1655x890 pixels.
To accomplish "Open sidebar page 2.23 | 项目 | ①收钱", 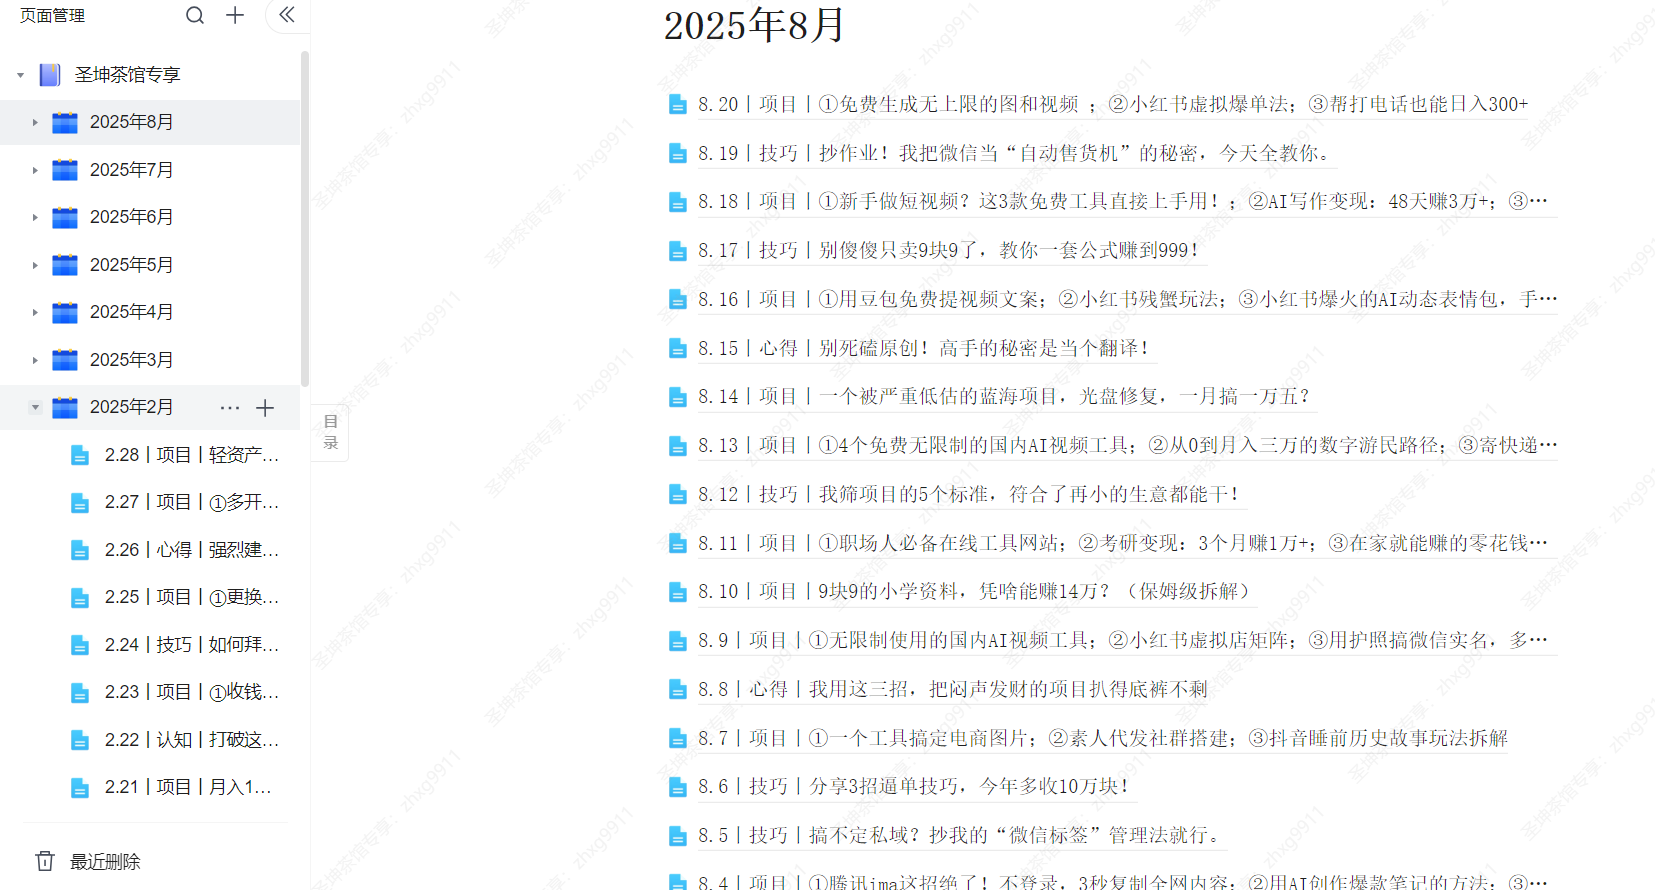I will point(192,692).
